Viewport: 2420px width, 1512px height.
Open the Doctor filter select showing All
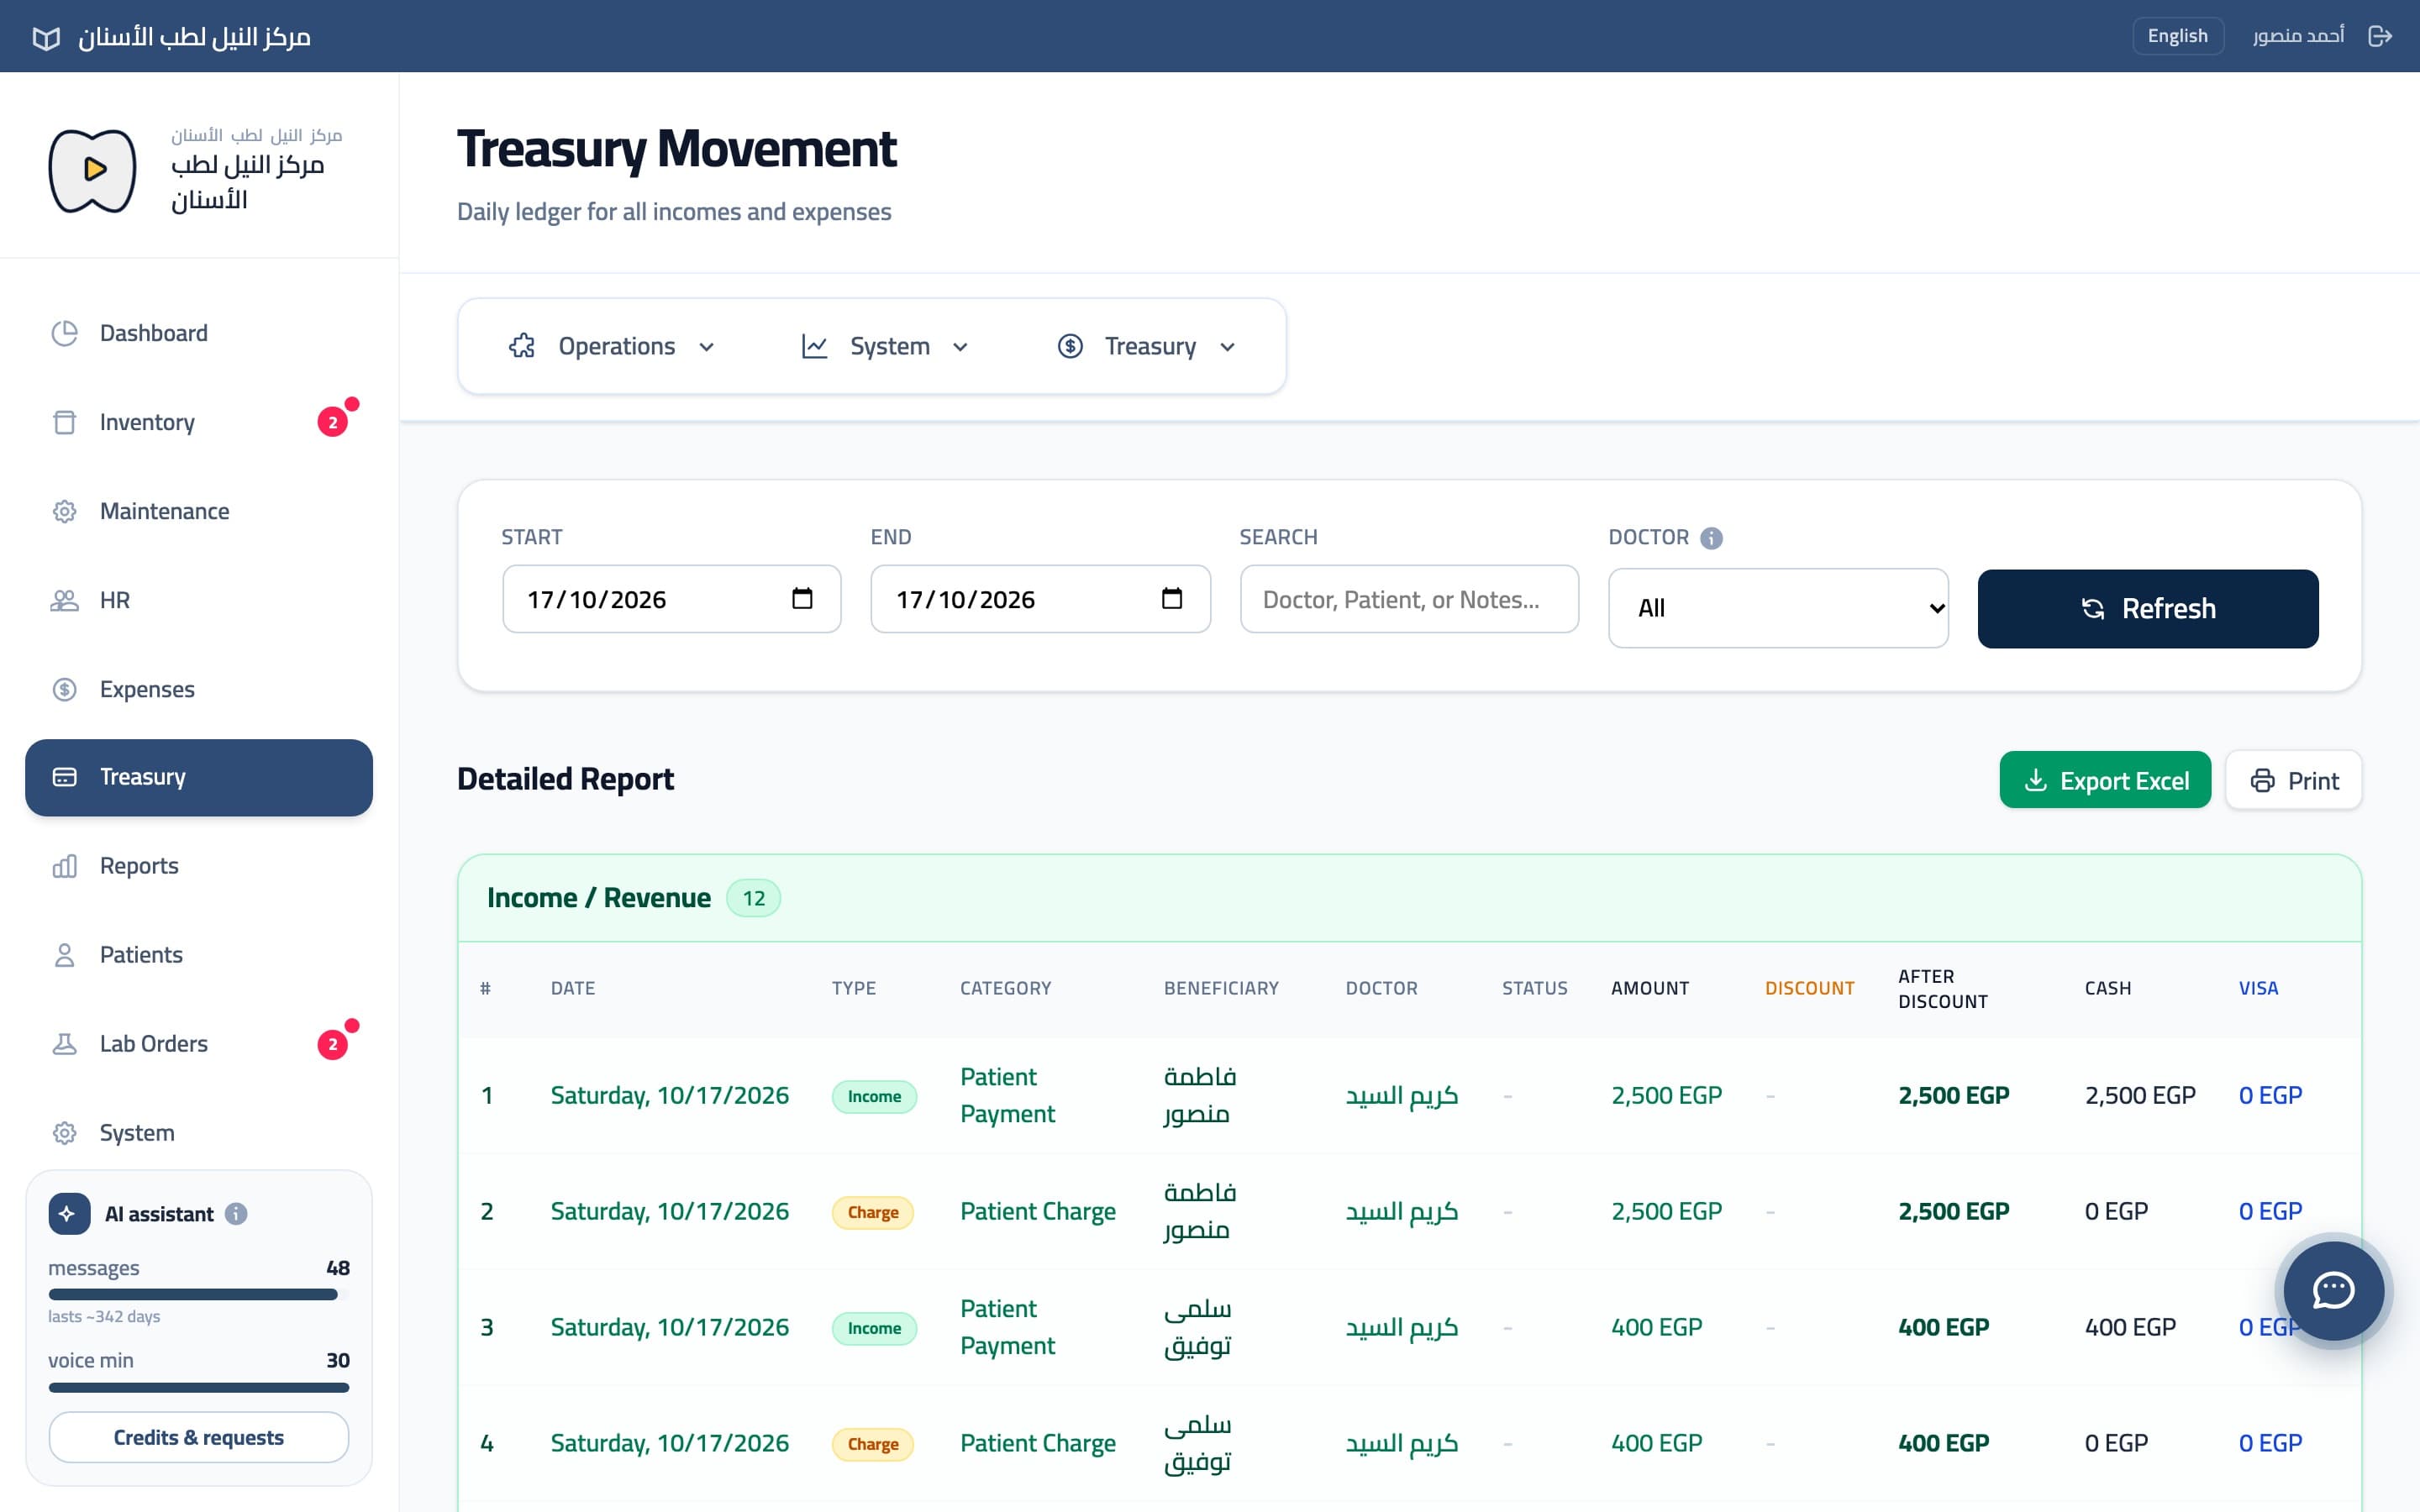pyautogui.click(x=1778, y=608)
